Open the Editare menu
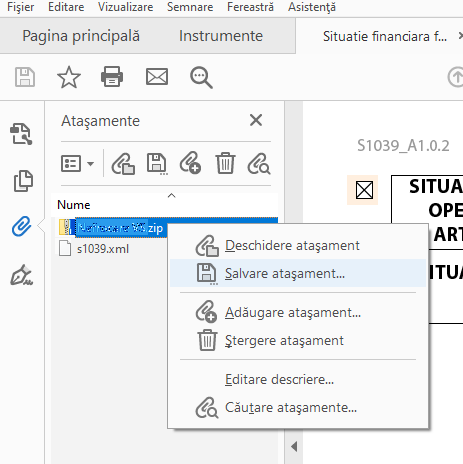Screen dimensions: 463x464 [x=66, y=7]
